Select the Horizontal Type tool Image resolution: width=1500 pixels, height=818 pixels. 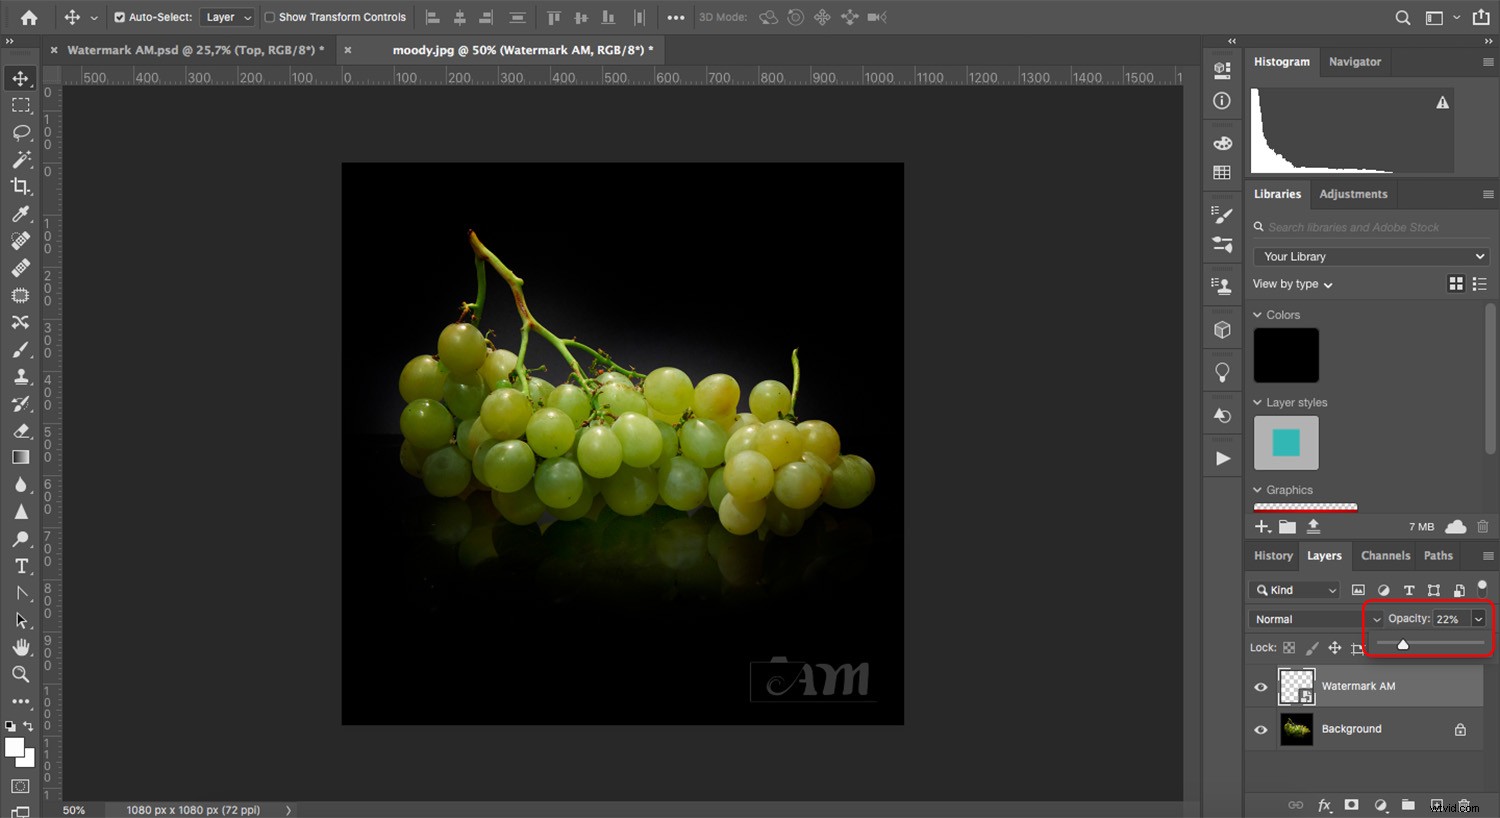pos(21,565)
